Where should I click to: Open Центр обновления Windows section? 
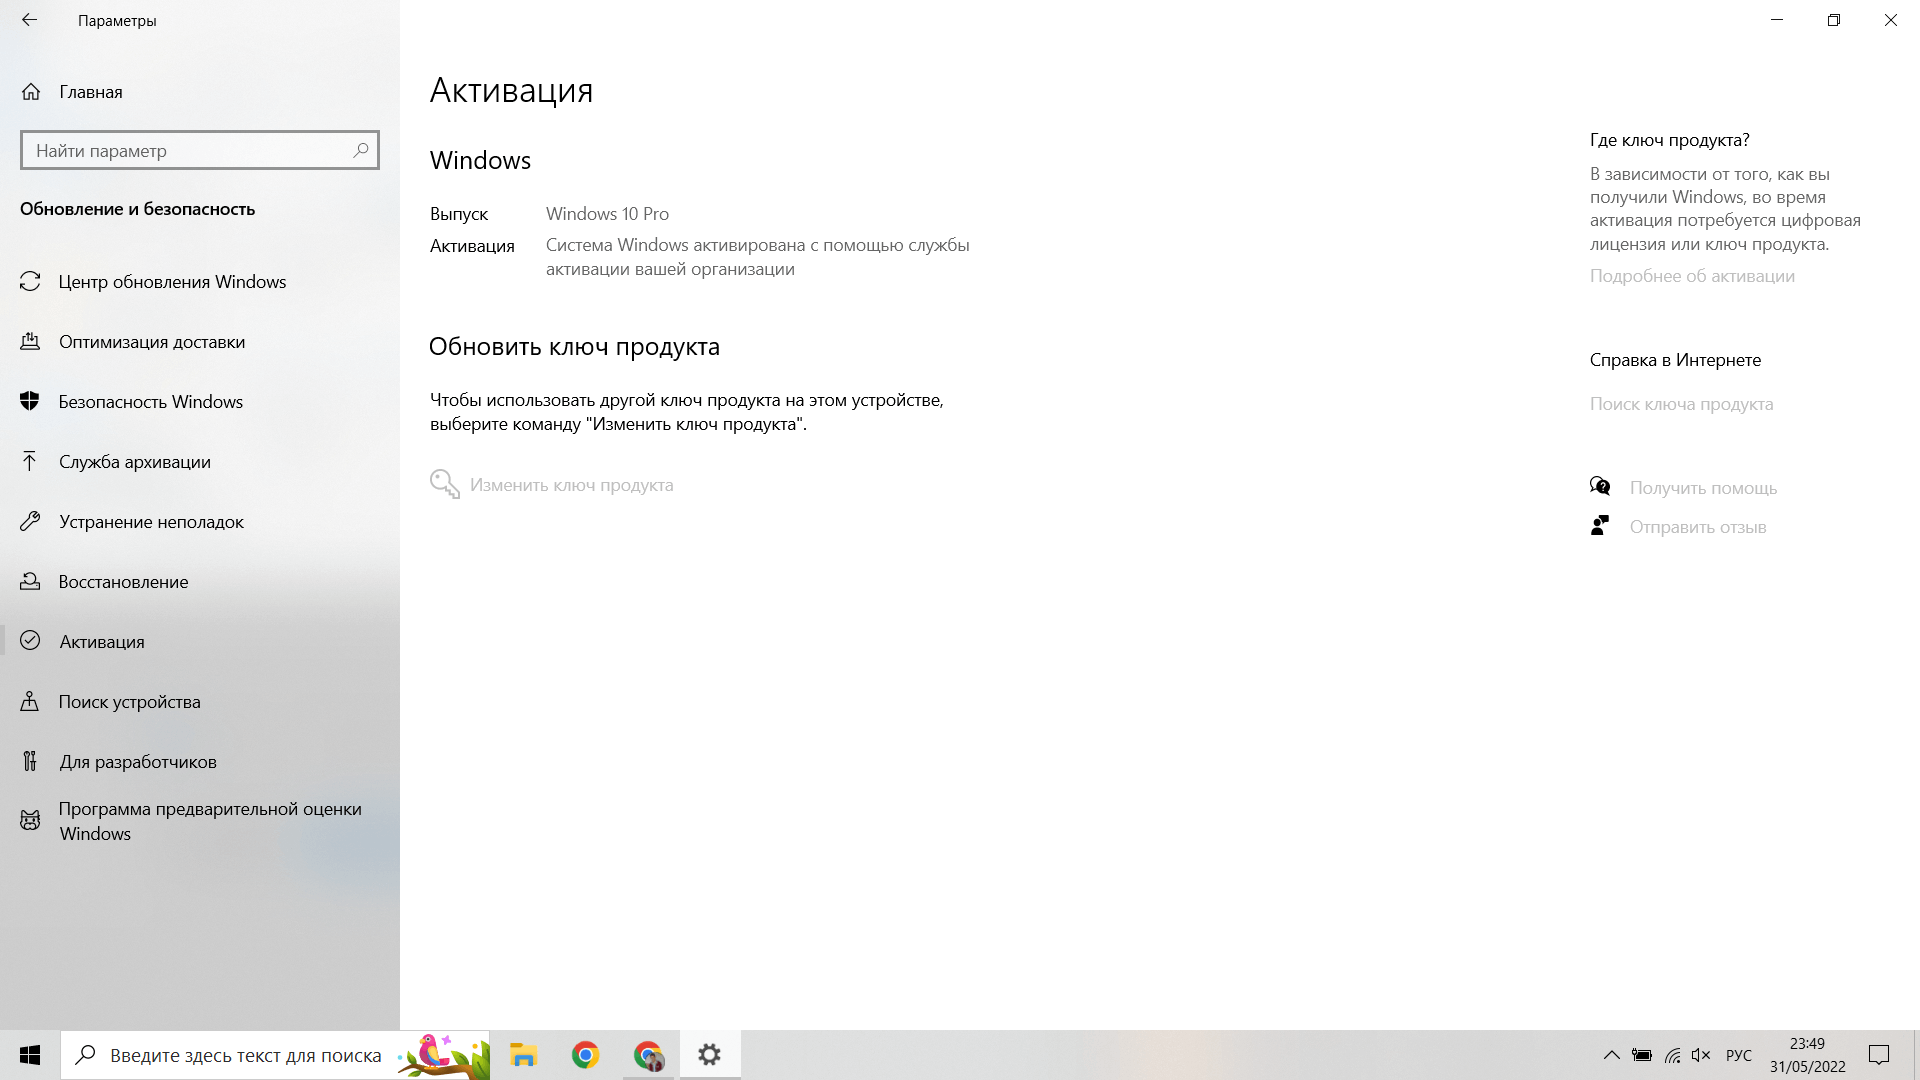172,282
